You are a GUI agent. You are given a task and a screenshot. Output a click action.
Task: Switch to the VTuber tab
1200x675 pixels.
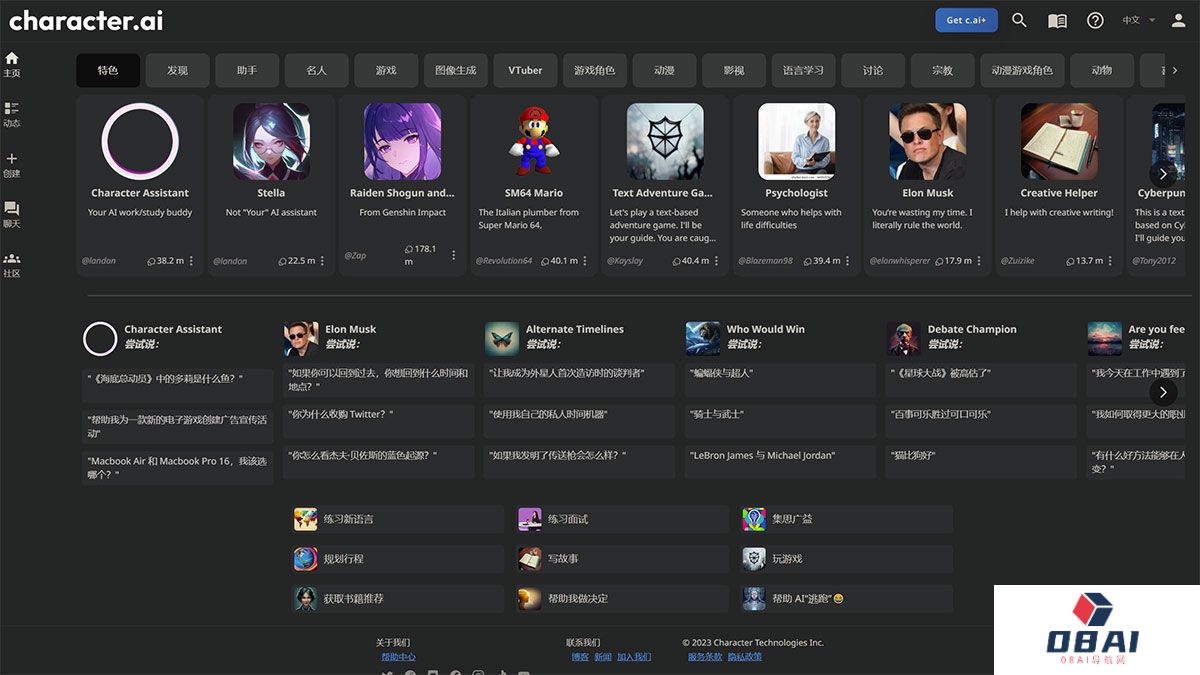click(x=525, y=70)
